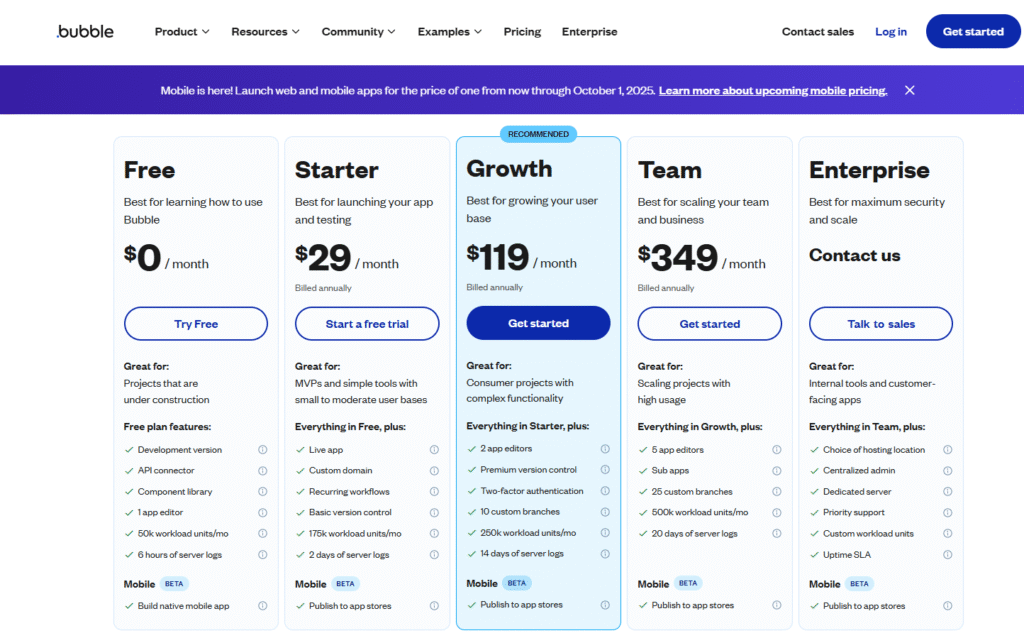Open the Examples dropdown menu
The image size is (1024, 638).
449,32
